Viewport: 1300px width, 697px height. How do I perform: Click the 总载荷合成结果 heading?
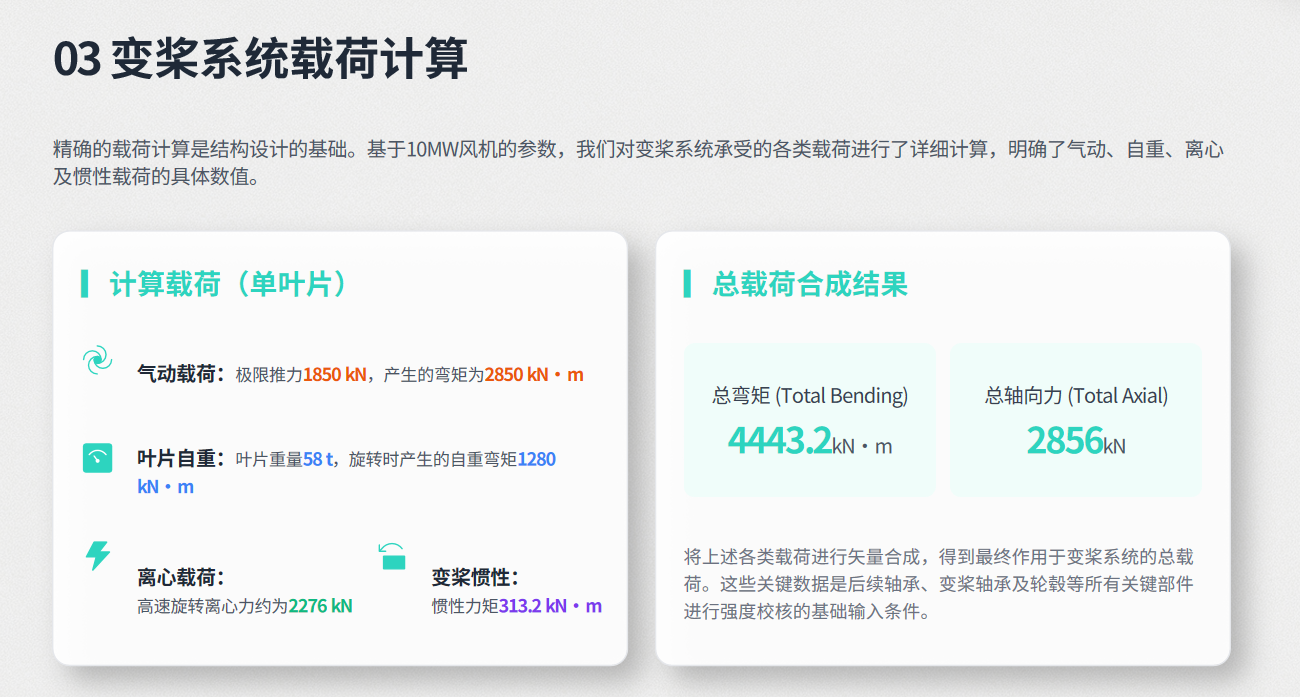click(810, 284)
